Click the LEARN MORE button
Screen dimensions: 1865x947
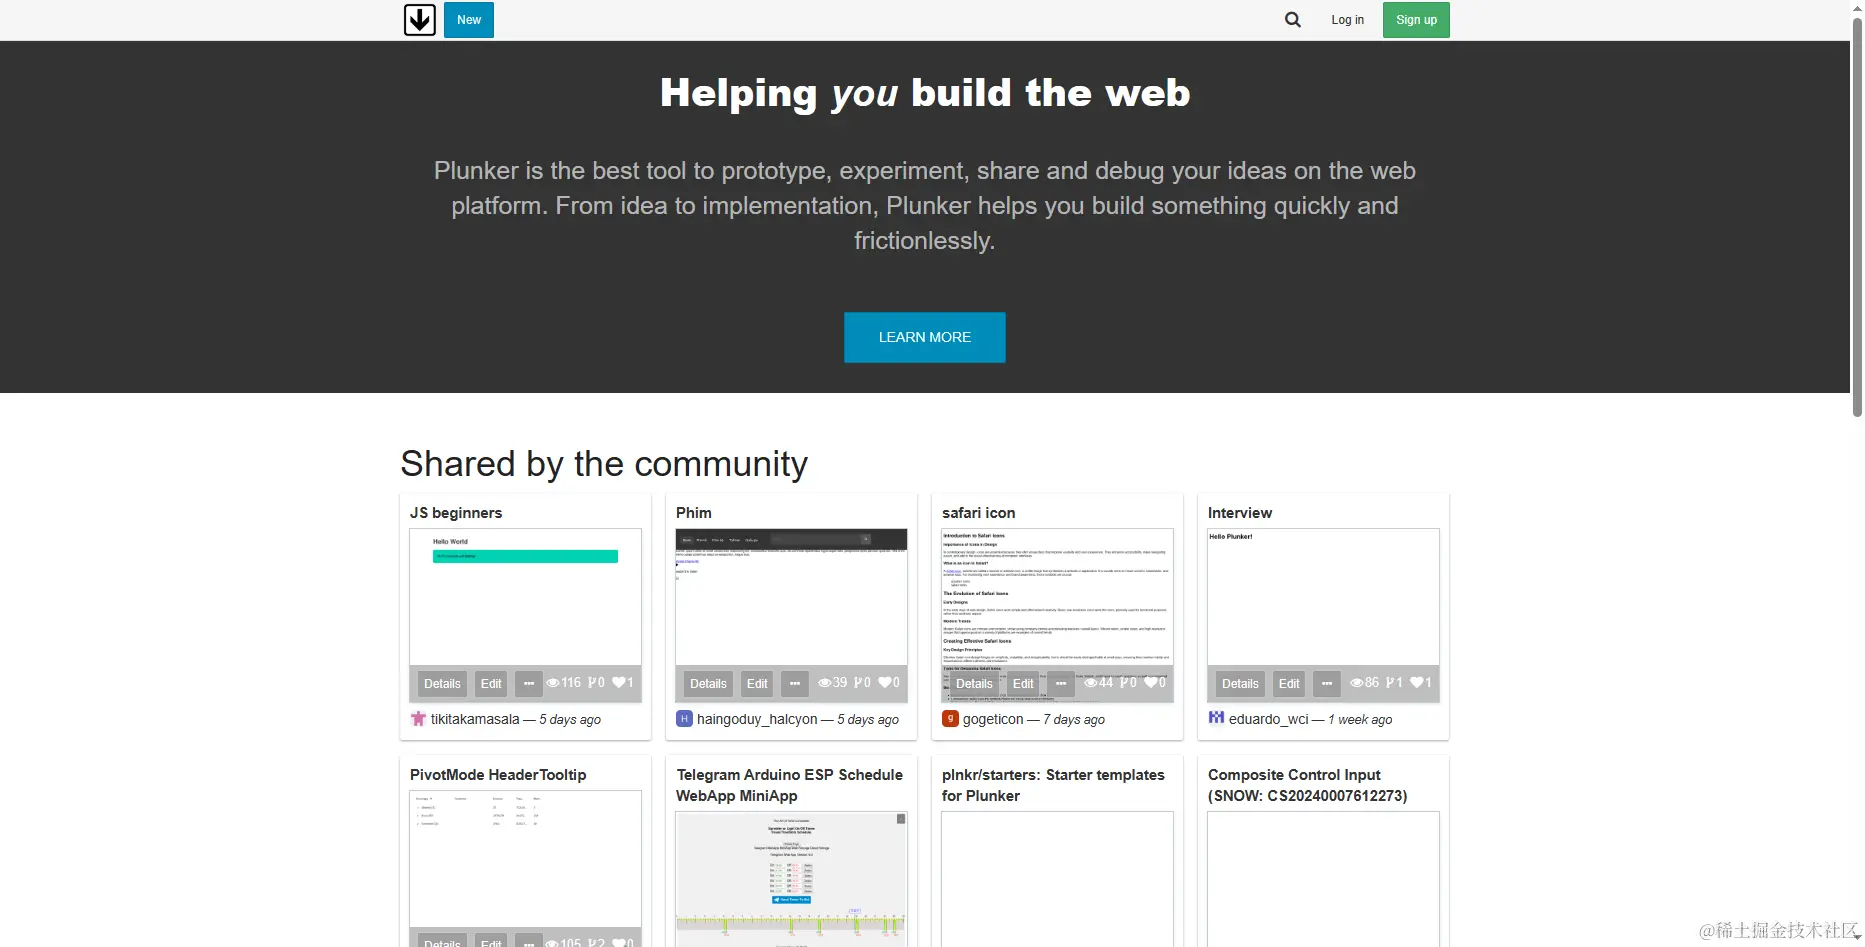click(925, 337)
